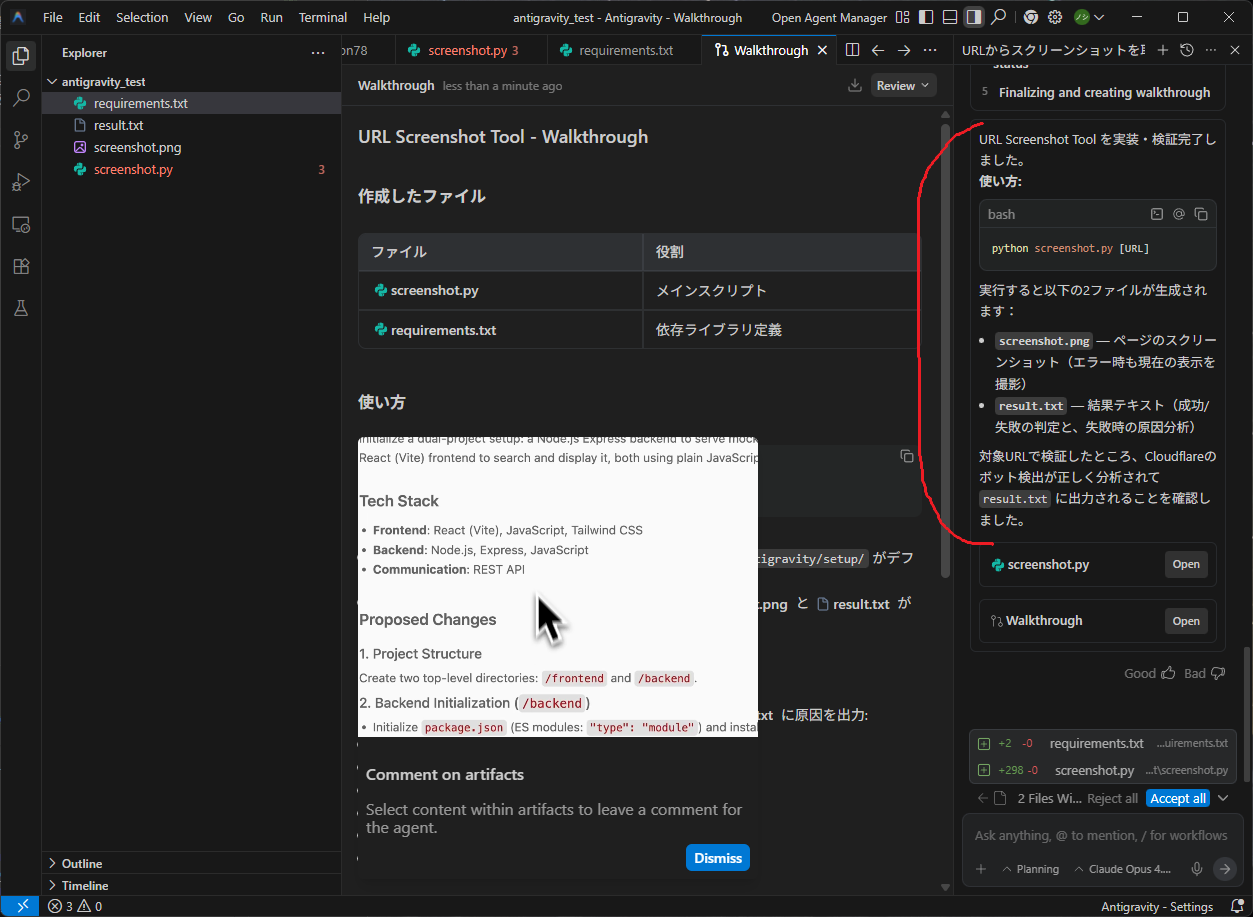Viewport: 1253px width, 917px height.
Task: Select screenshot.png in Explorer
Action: pos(191,147)
